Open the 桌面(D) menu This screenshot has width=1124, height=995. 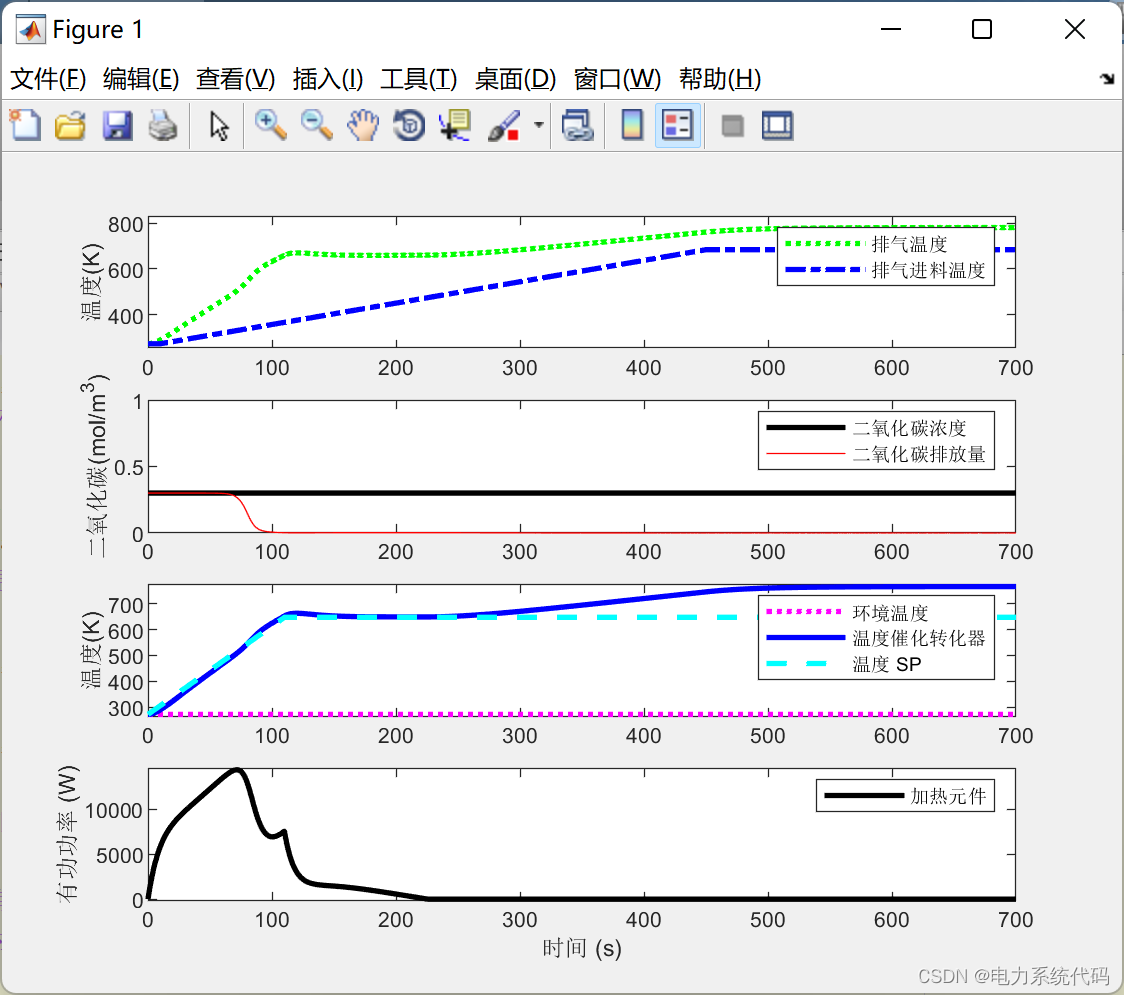coord(515,78)
